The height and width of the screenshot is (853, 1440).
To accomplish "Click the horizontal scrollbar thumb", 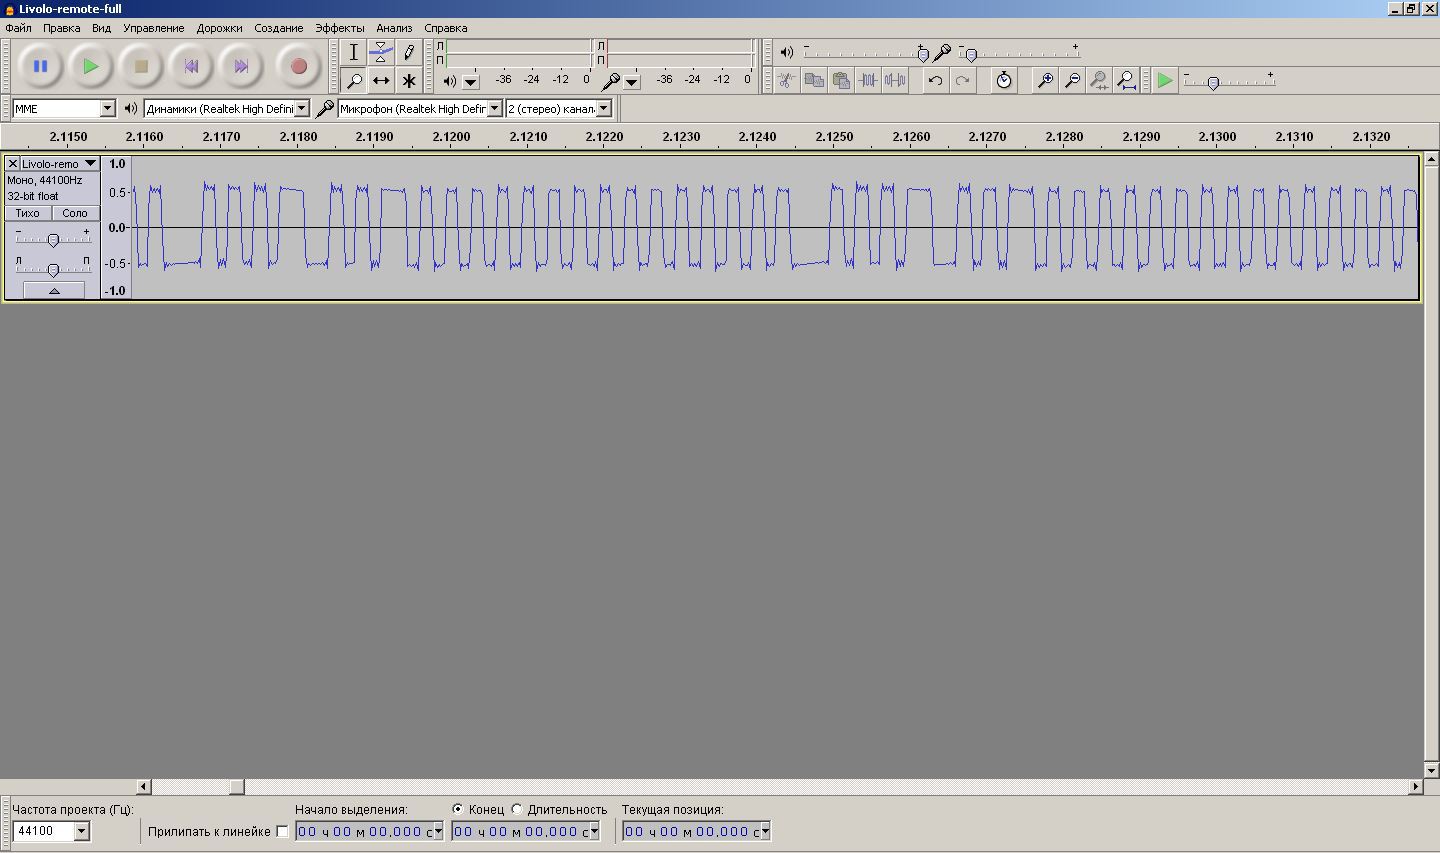I will 237,787.
